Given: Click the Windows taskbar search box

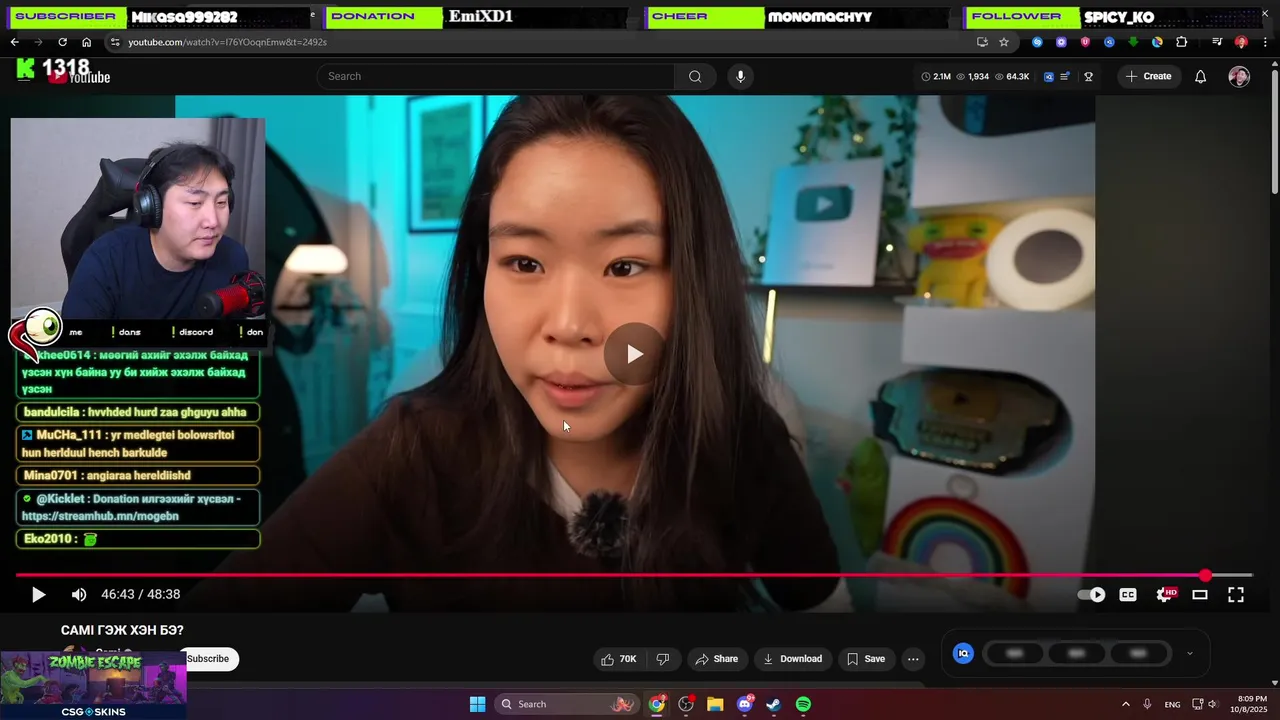Looking at the screenshot, I should (x=567, y=704).
